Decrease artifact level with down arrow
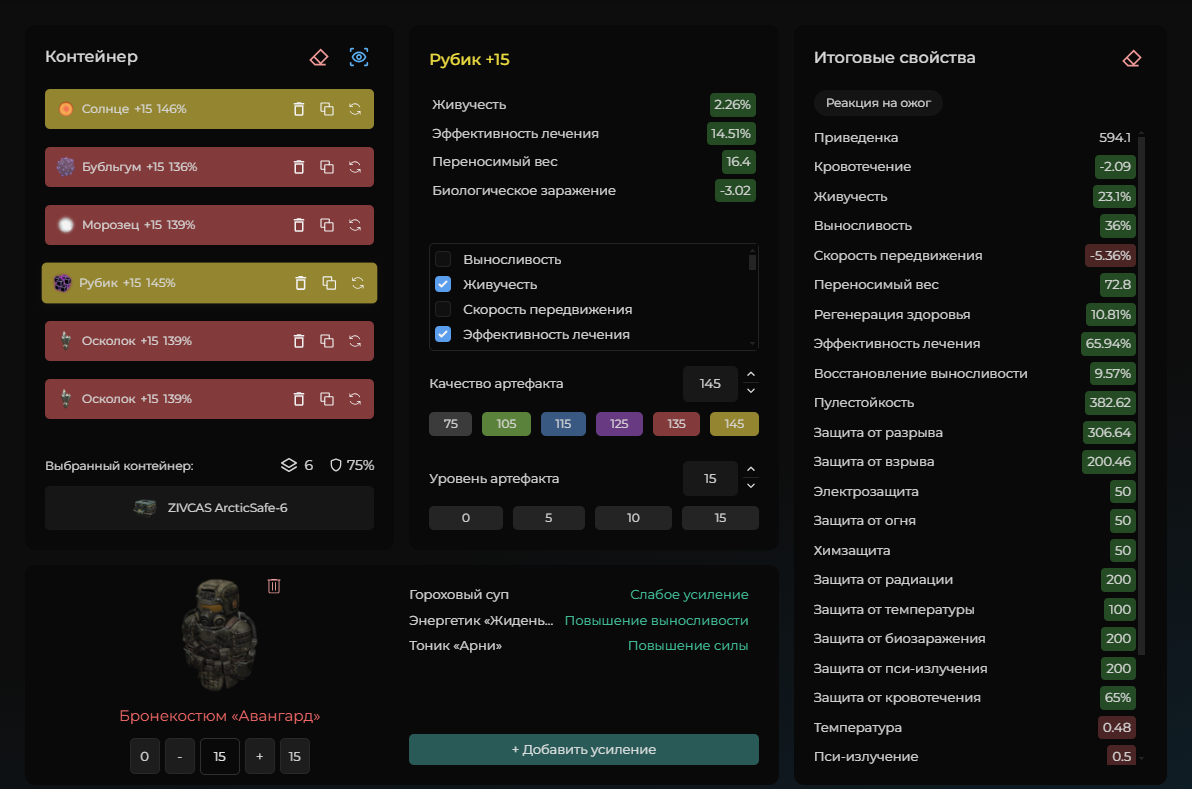The height and width of the screenshot is (789, 1192). pos(751,486)
